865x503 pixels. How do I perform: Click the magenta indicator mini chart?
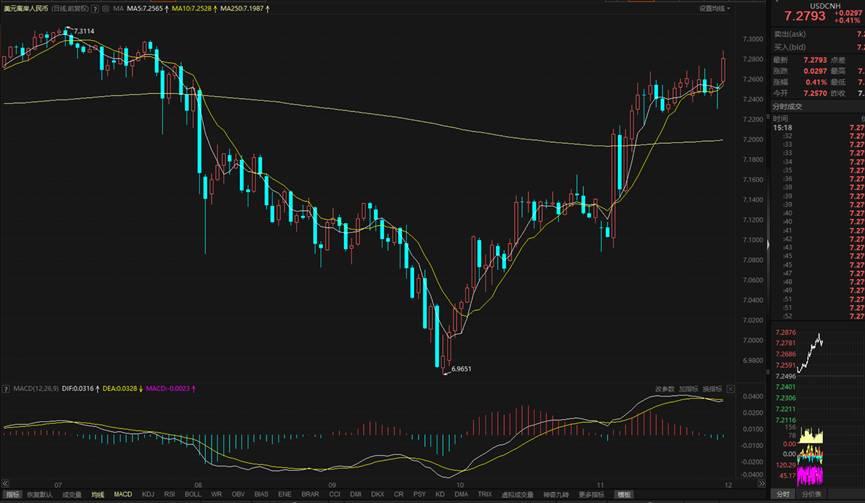810,475
